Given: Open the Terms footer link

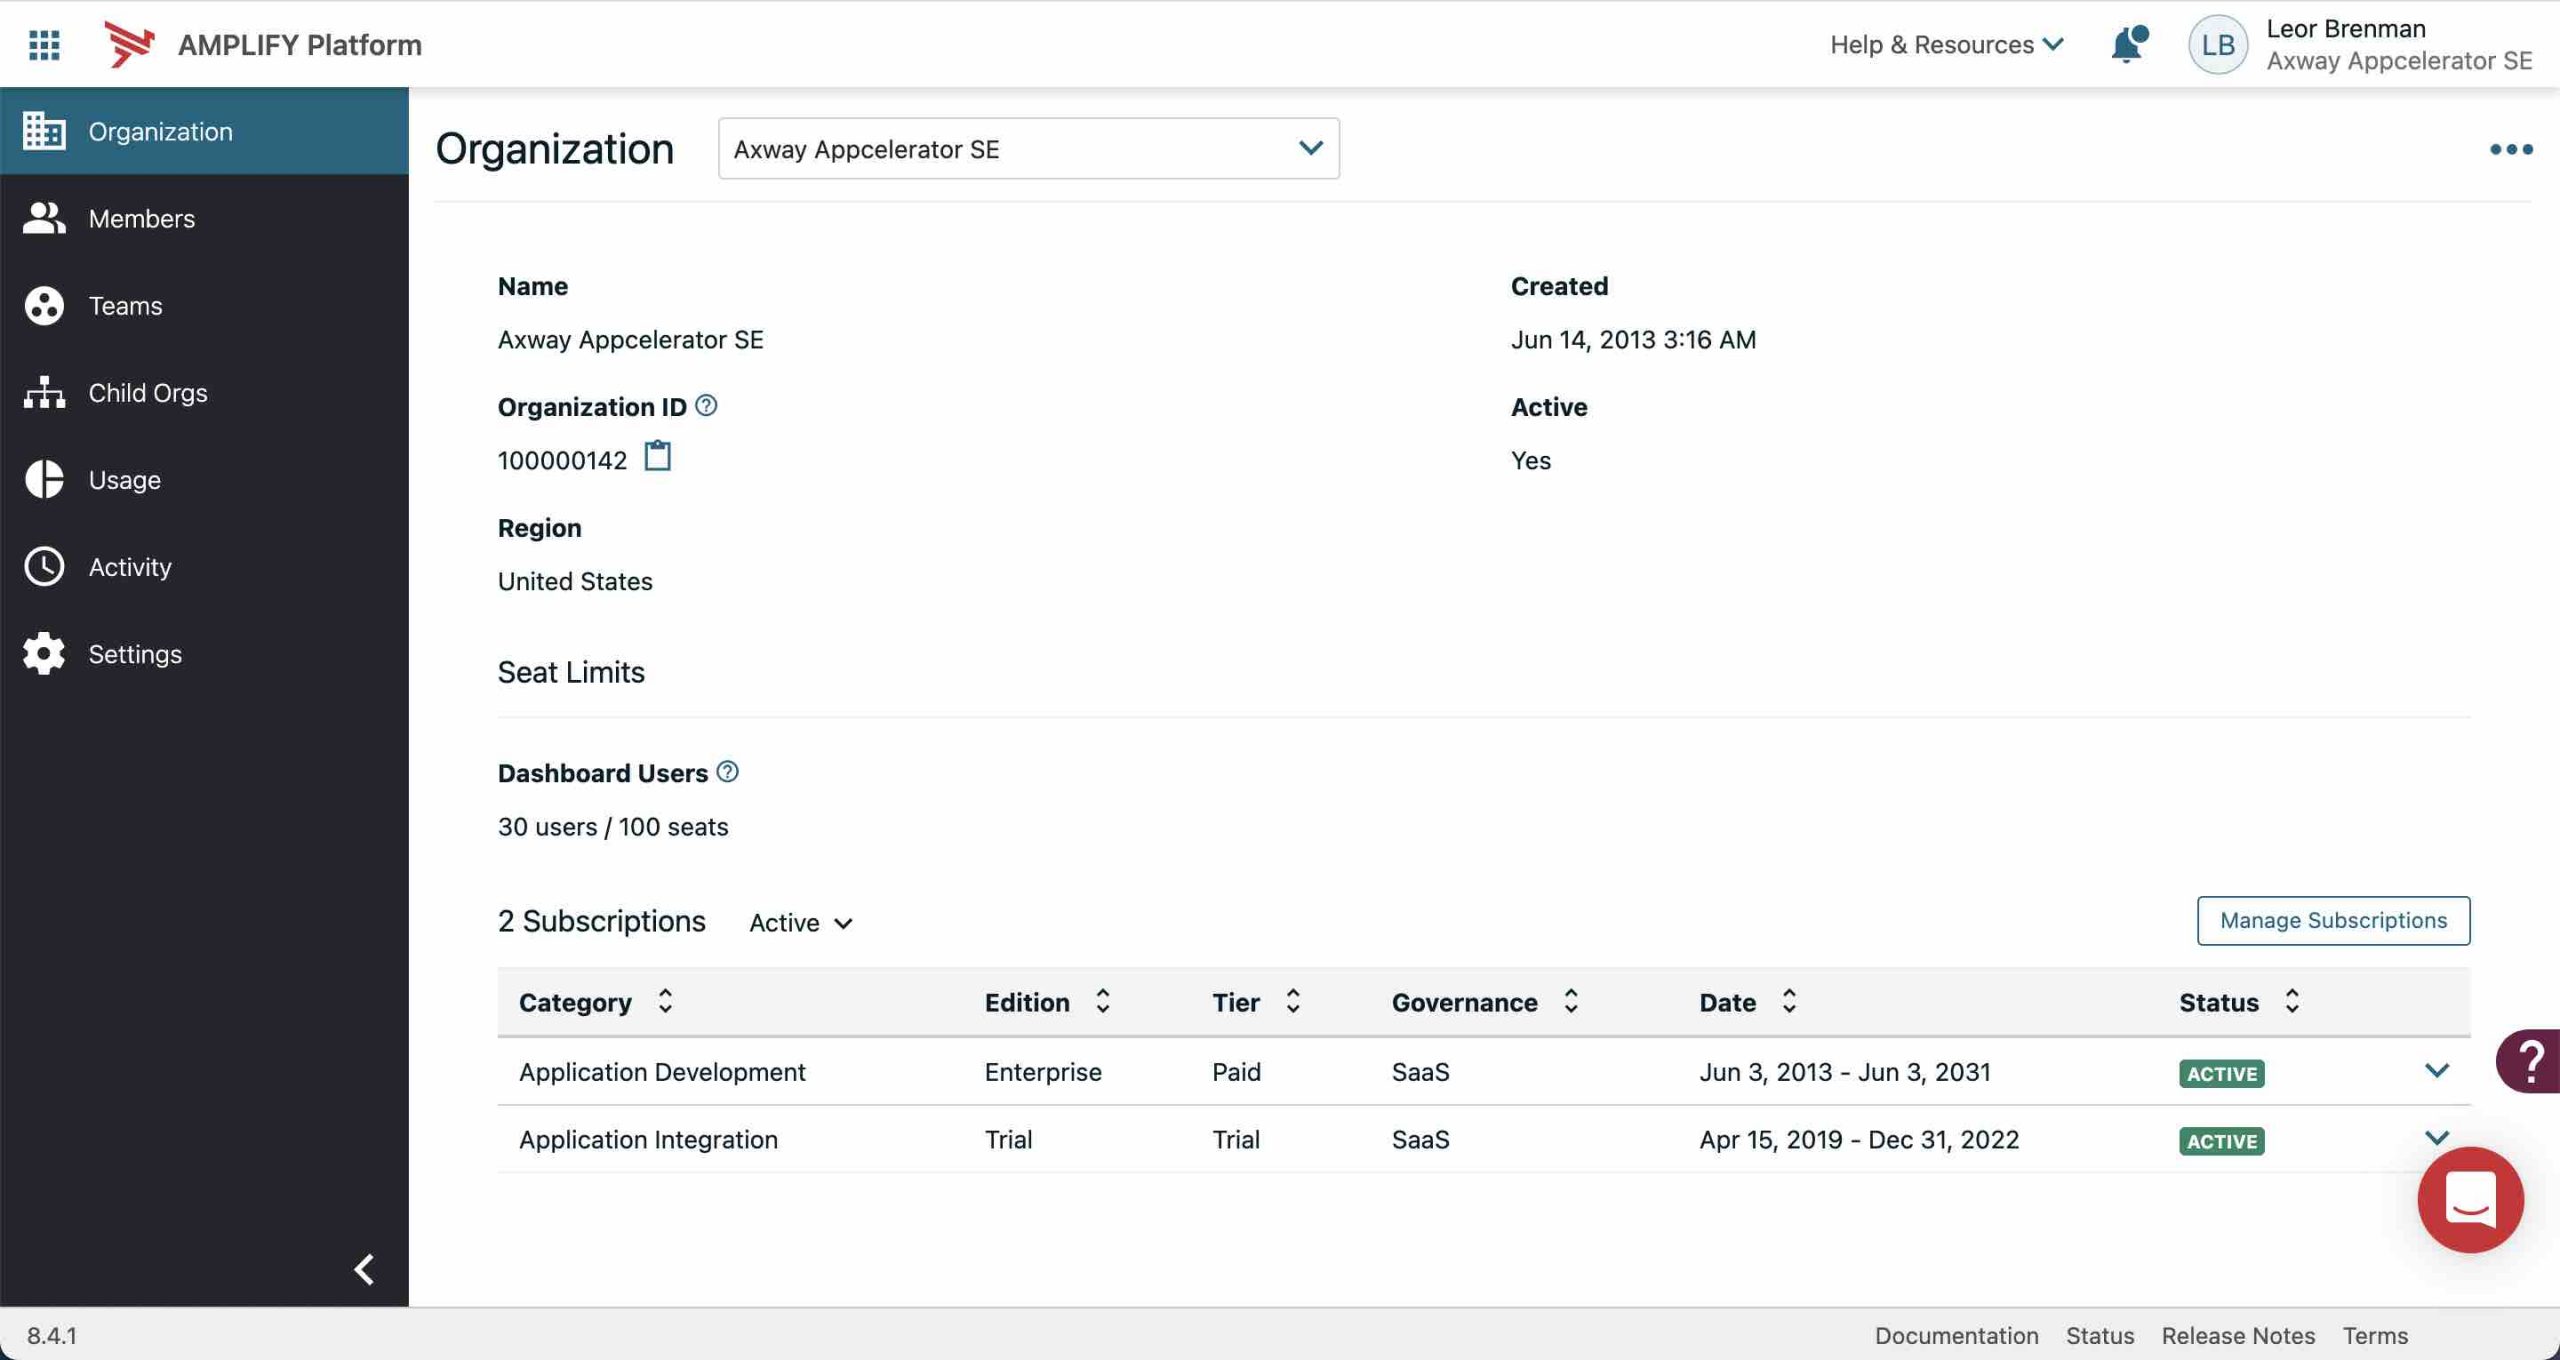Looking at the screenshot, I should (x=2375, y=1335).
